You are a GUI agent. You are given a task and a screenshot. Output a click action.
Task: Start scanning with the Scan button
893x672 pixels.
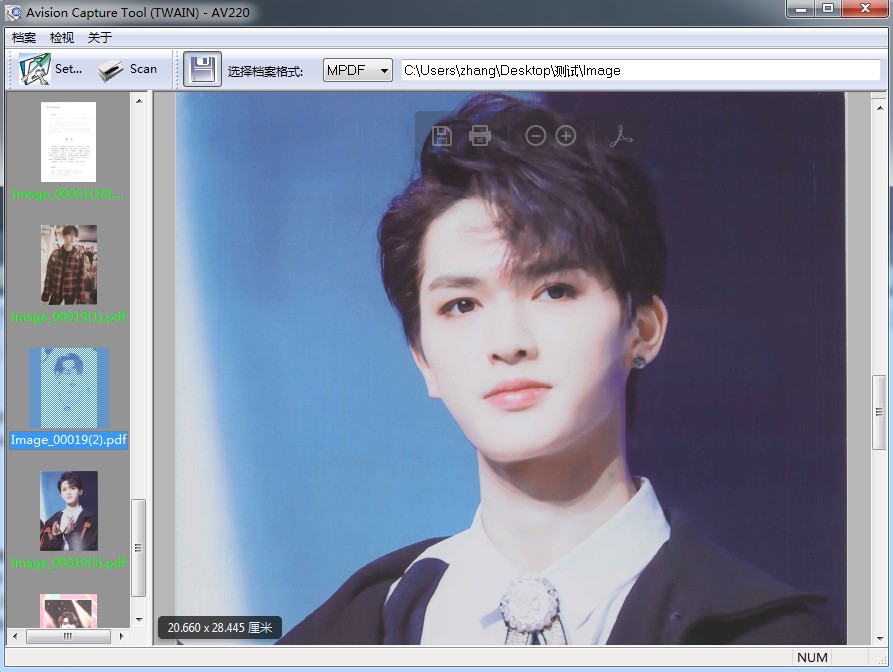(127, 69)
